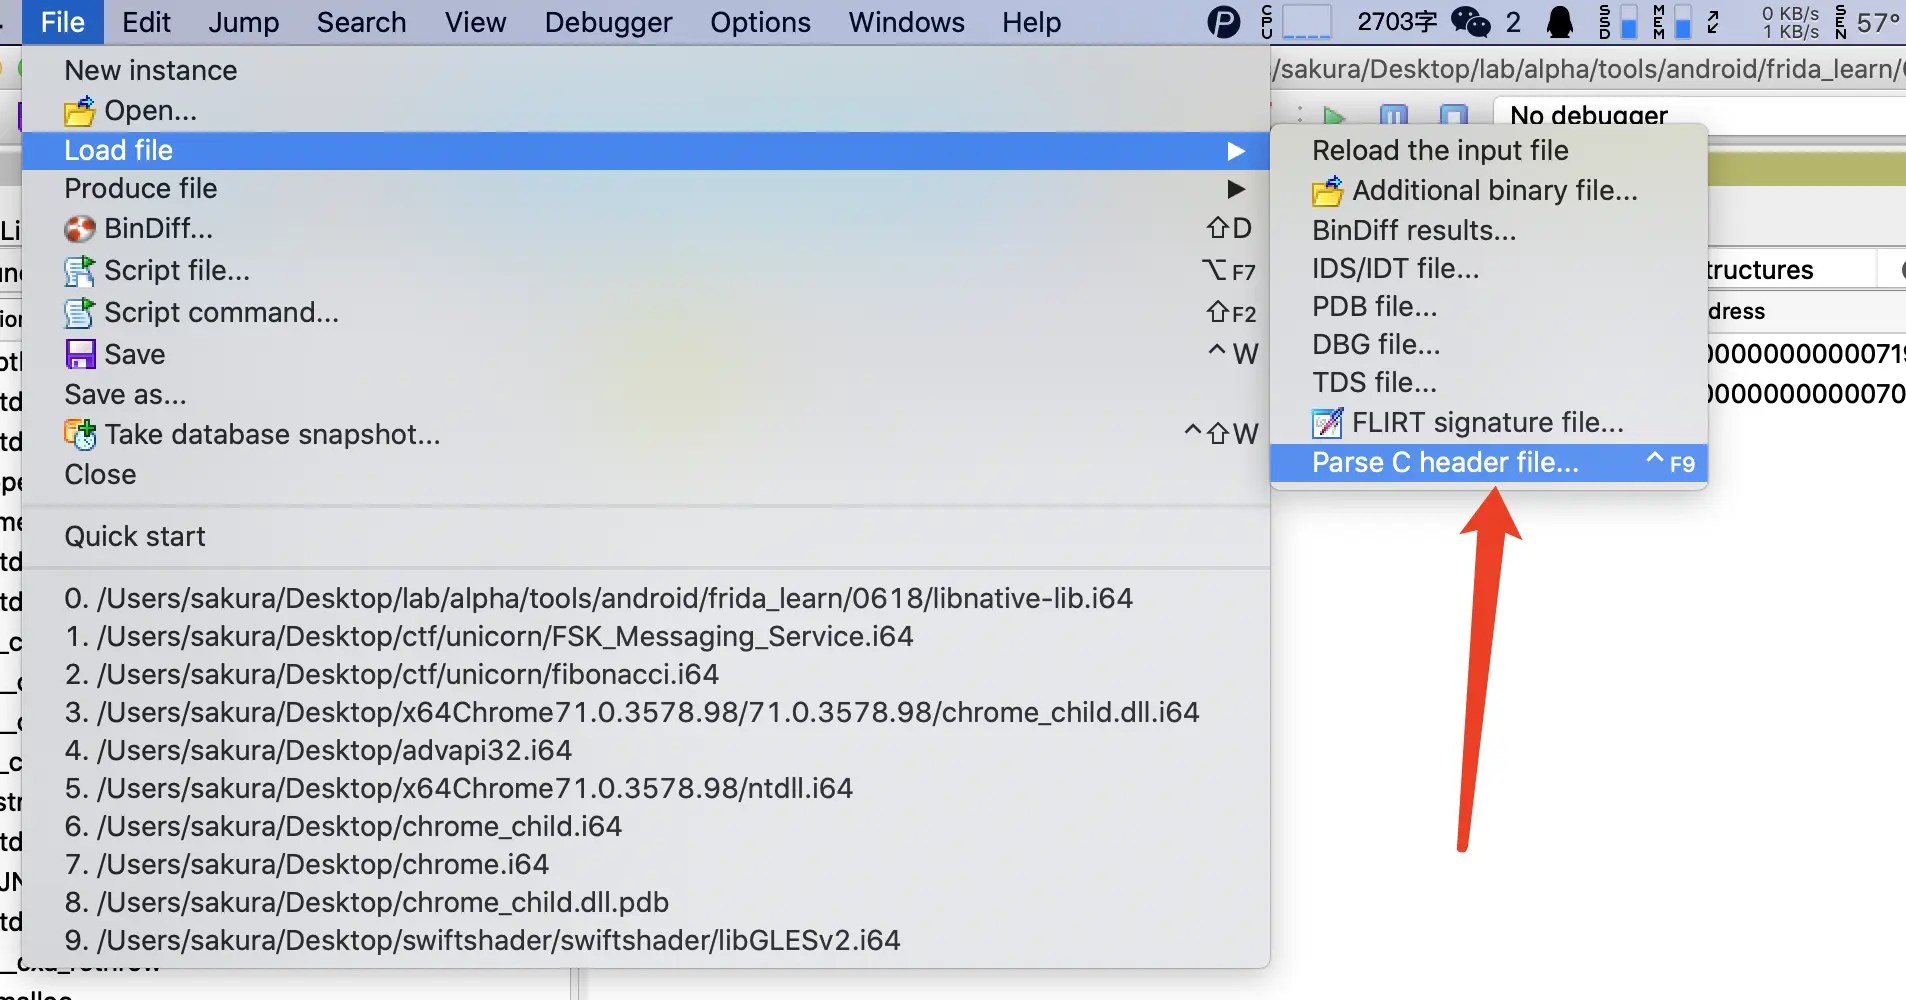Select Script command... entry
This screenshot has height=1000, width=1906.
646,313
